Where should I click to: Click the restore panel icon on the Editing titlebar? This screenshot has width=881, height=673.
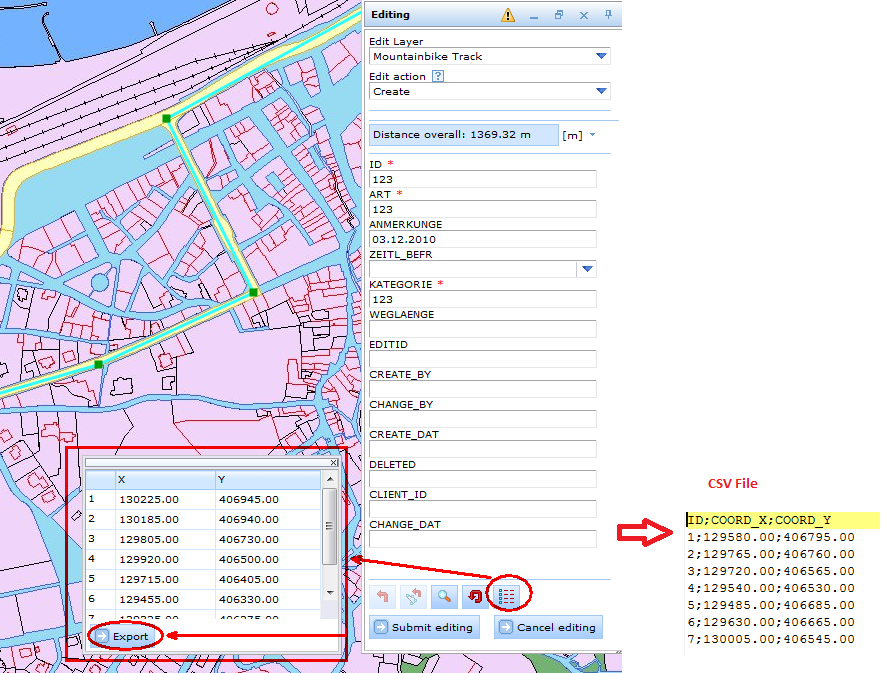[558, 15]
